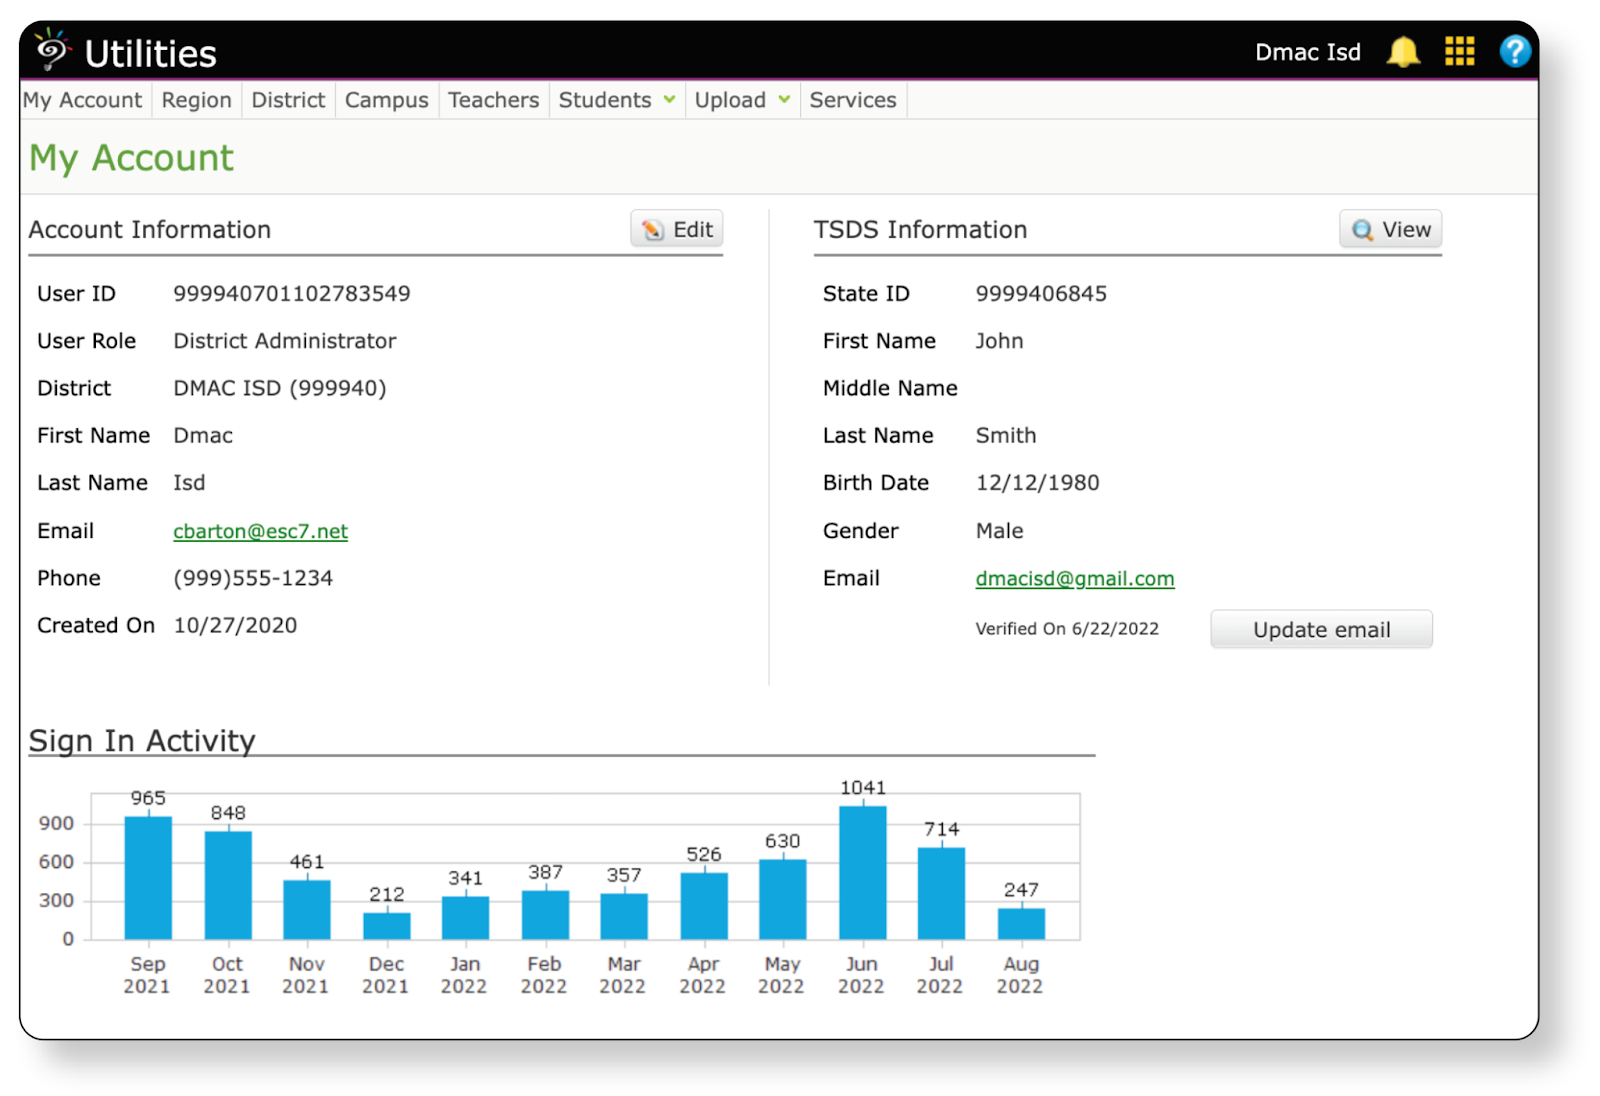Open the blue help question mark

coord(1515,51)
